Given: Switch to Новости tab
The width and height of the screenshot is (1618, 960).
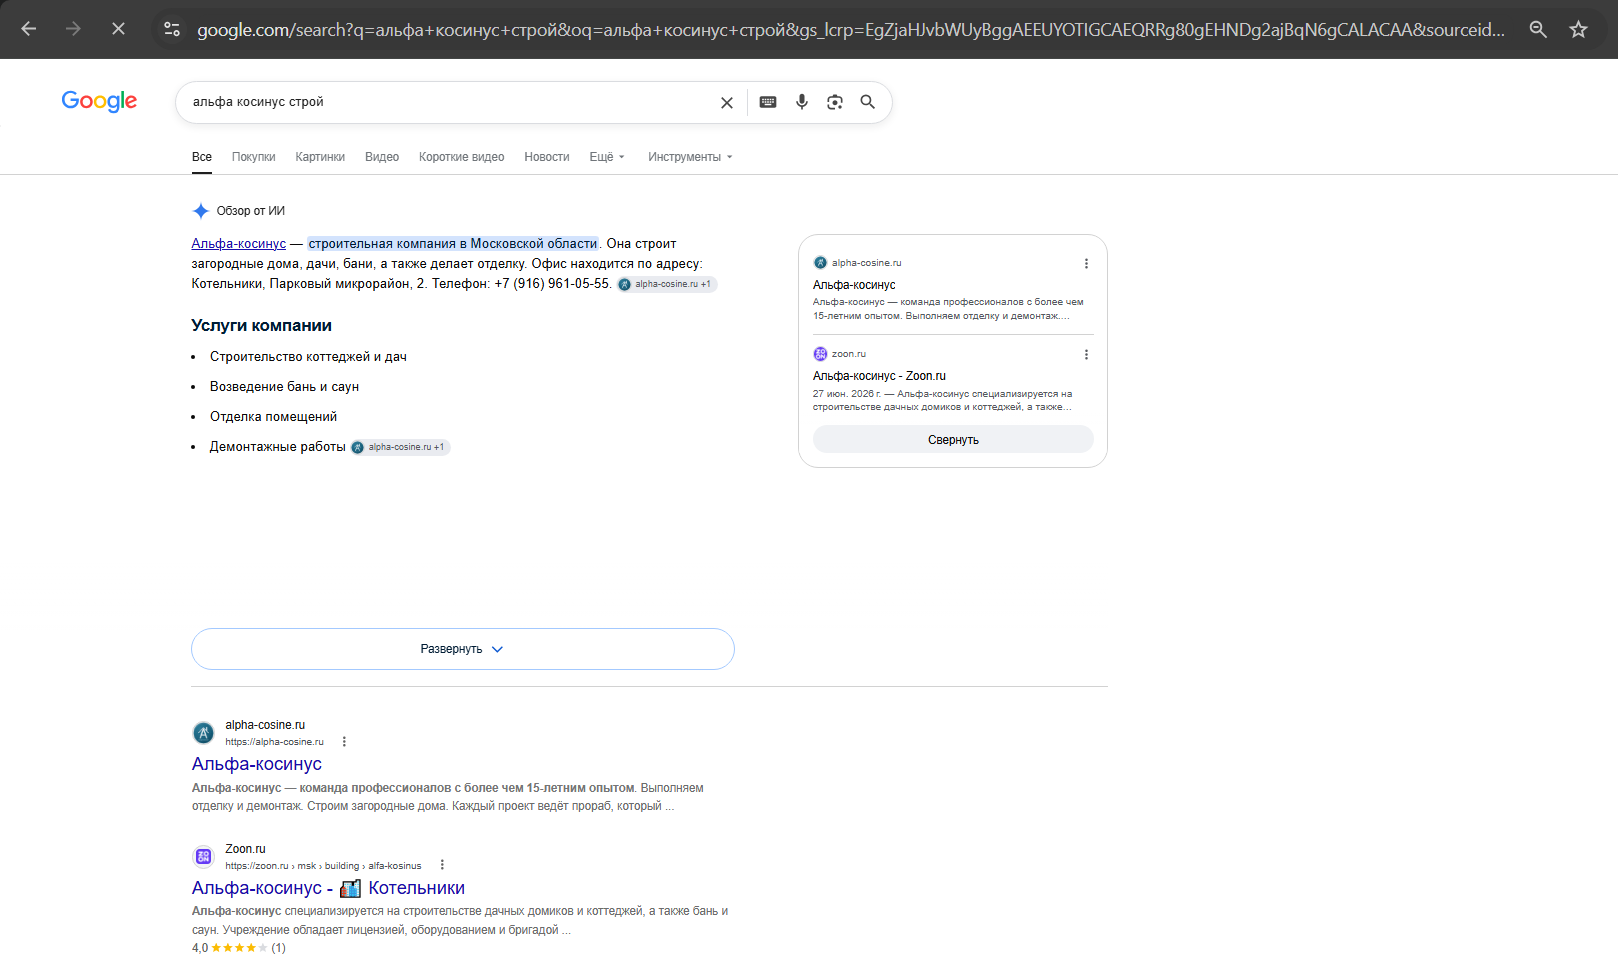Looking at the screenshot, I should pos(547,157).
